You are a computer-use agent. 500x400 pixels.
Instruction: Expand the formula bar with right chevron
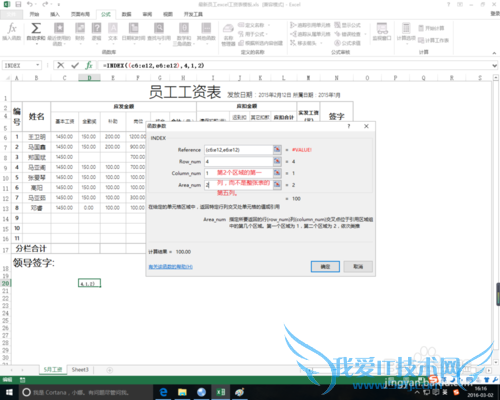click(495, 66)
